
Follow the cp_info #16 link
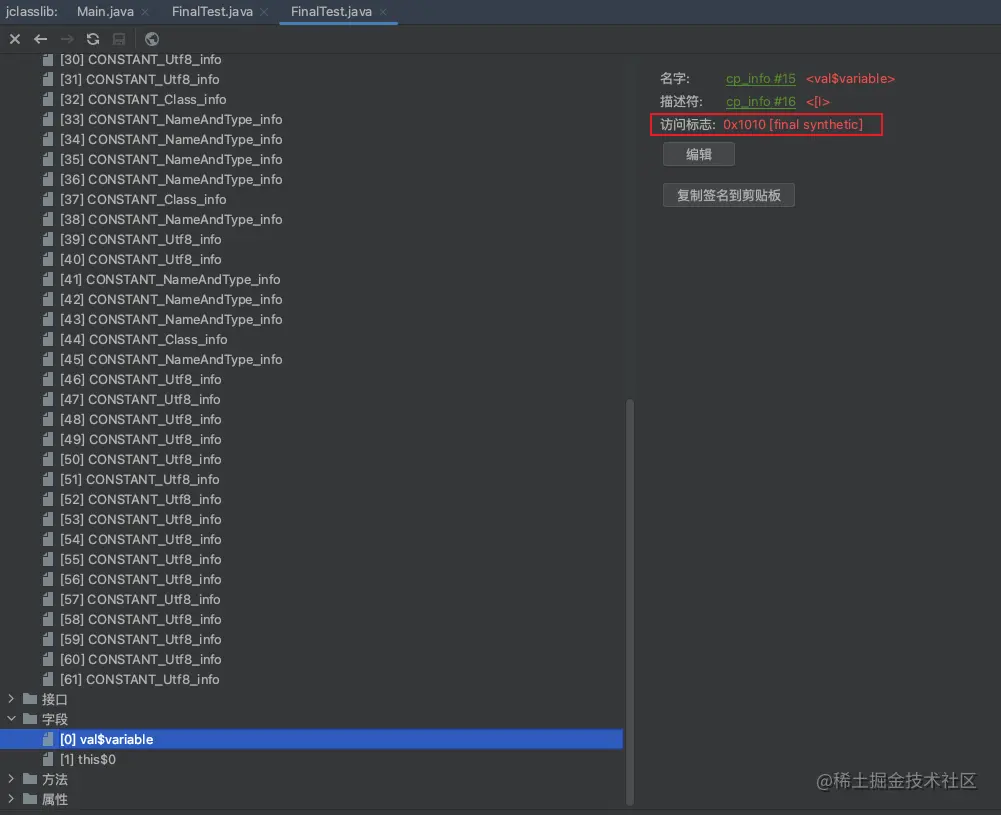coord(760,101)
